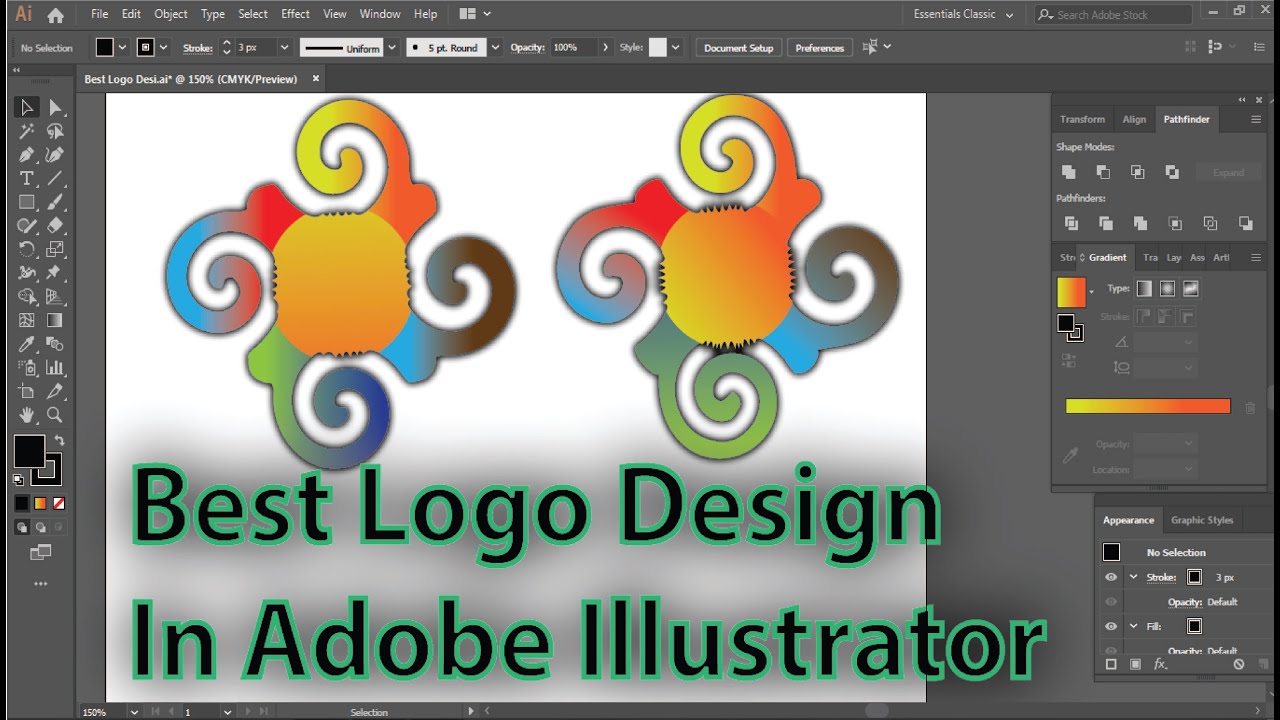Select the Scale tool
Screen dimensions: 1280x720
55,249
